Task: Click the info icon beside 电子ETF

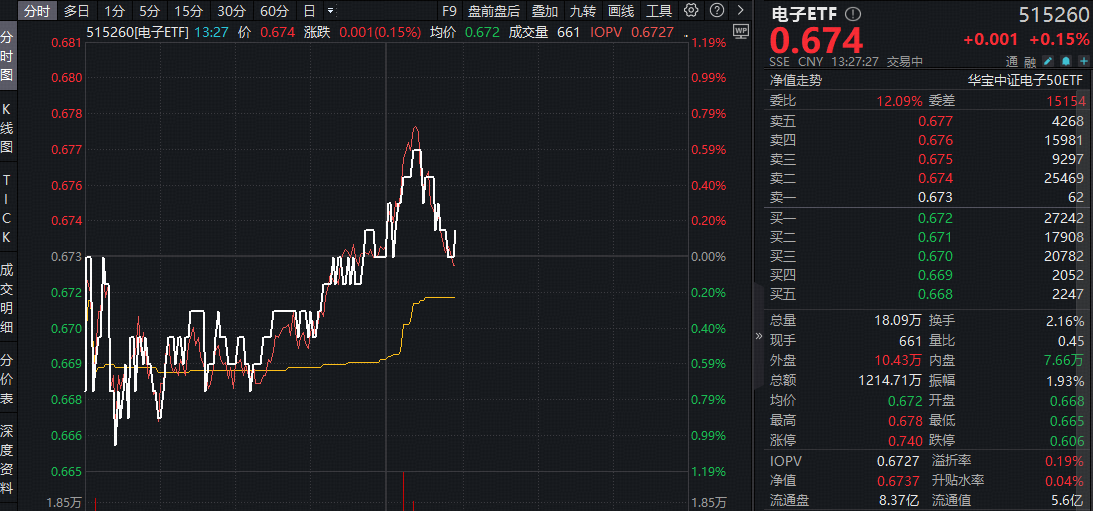Action: 852,14
